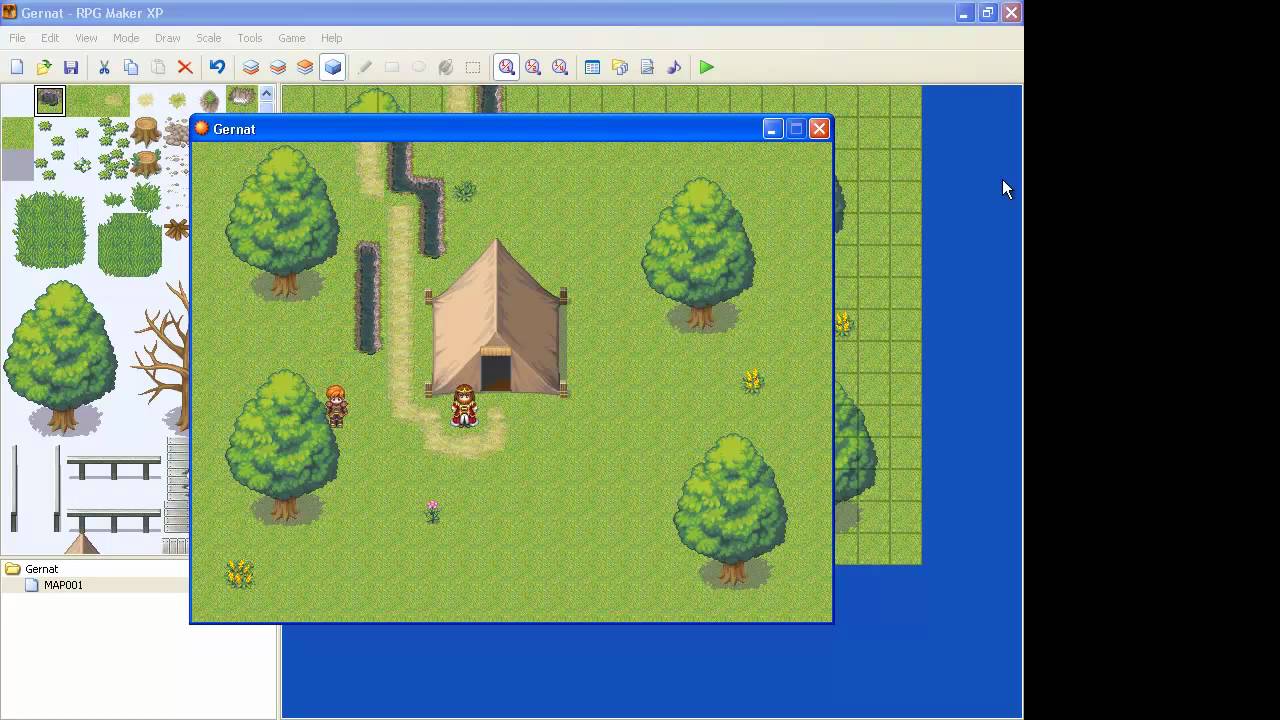
Task: Start Playtest with green play arrow
Action: (707, 67)
